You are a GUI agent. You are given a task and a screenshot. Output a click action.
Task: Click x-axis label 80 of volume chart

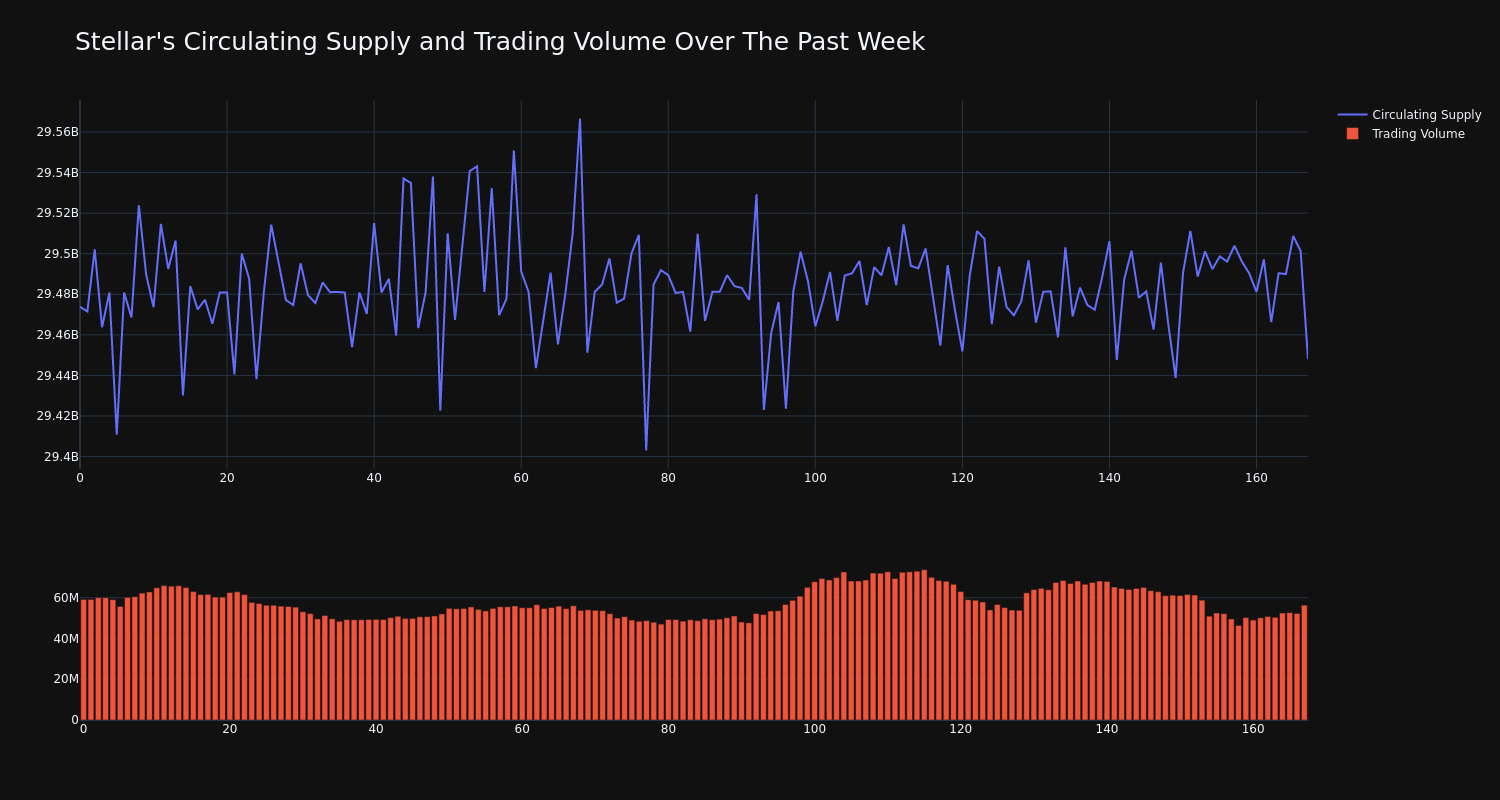[668, 729]
